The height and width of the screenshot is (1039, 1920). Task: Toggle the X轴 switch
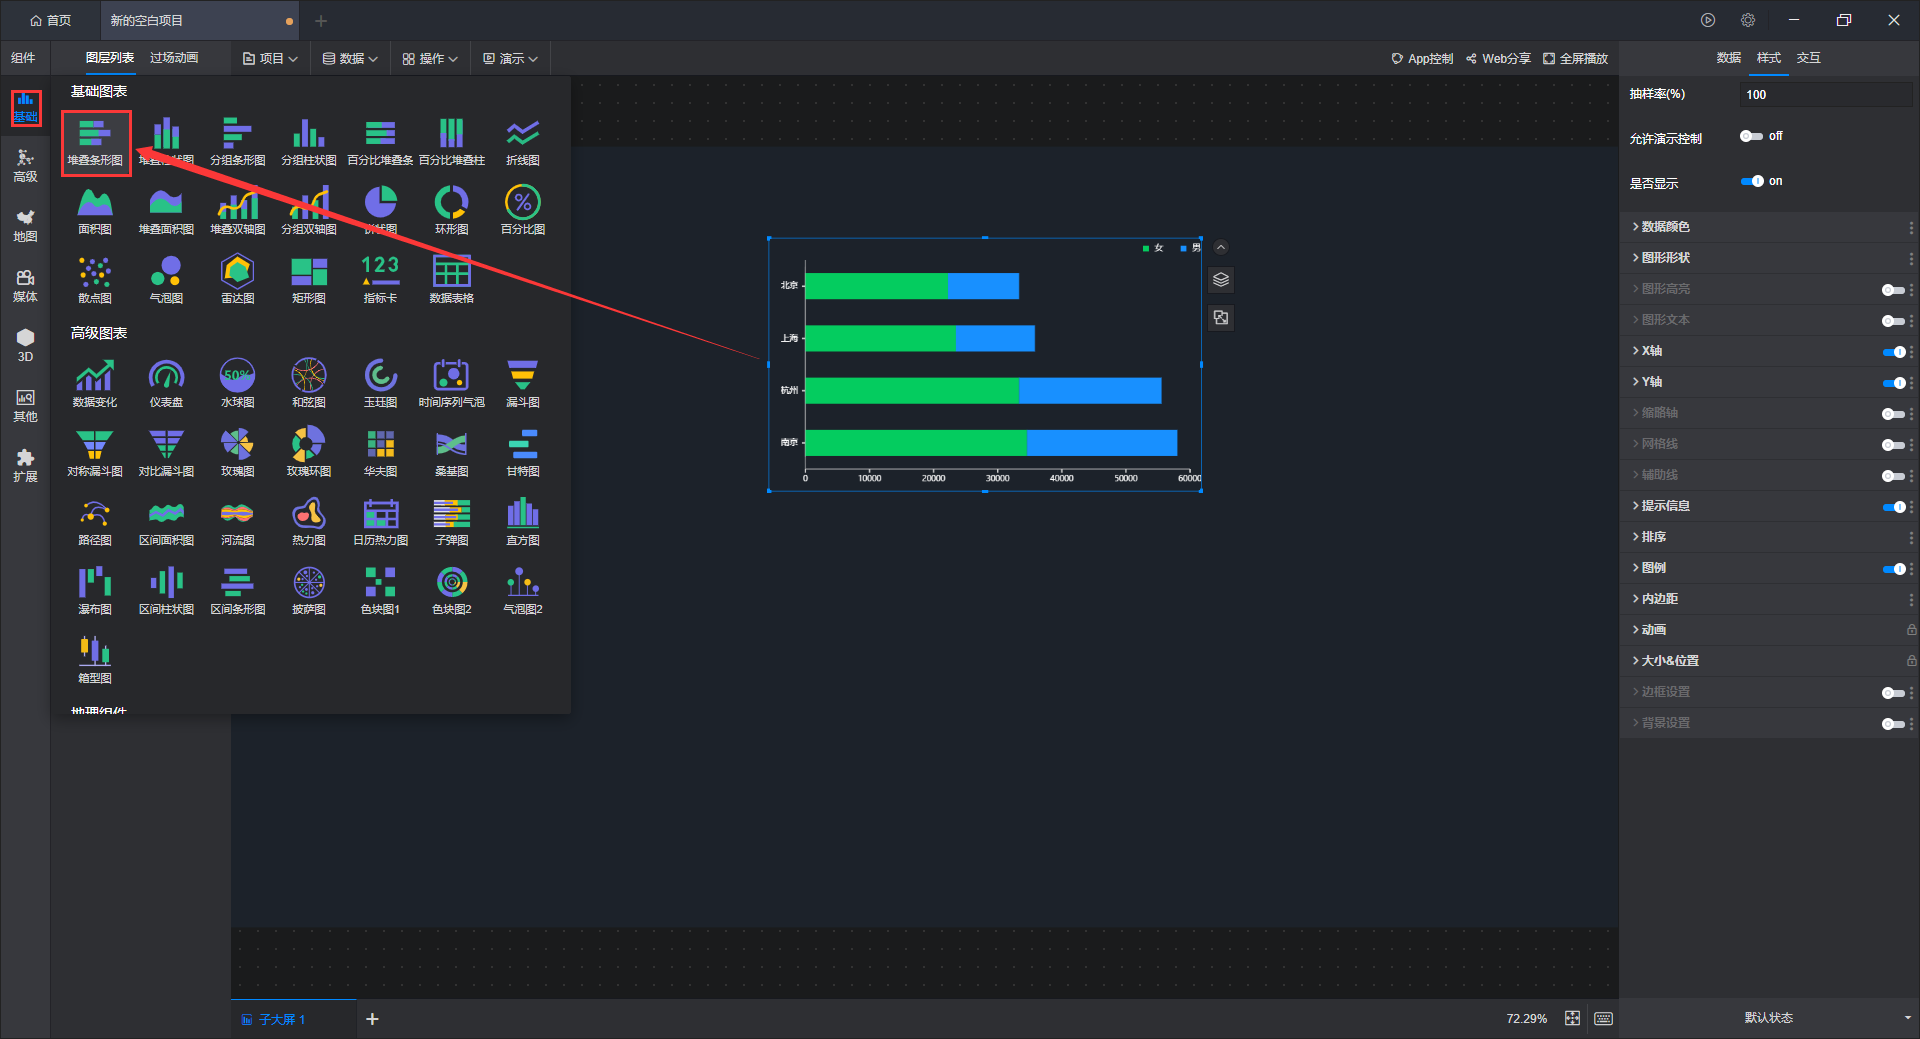pos(1892,352)
